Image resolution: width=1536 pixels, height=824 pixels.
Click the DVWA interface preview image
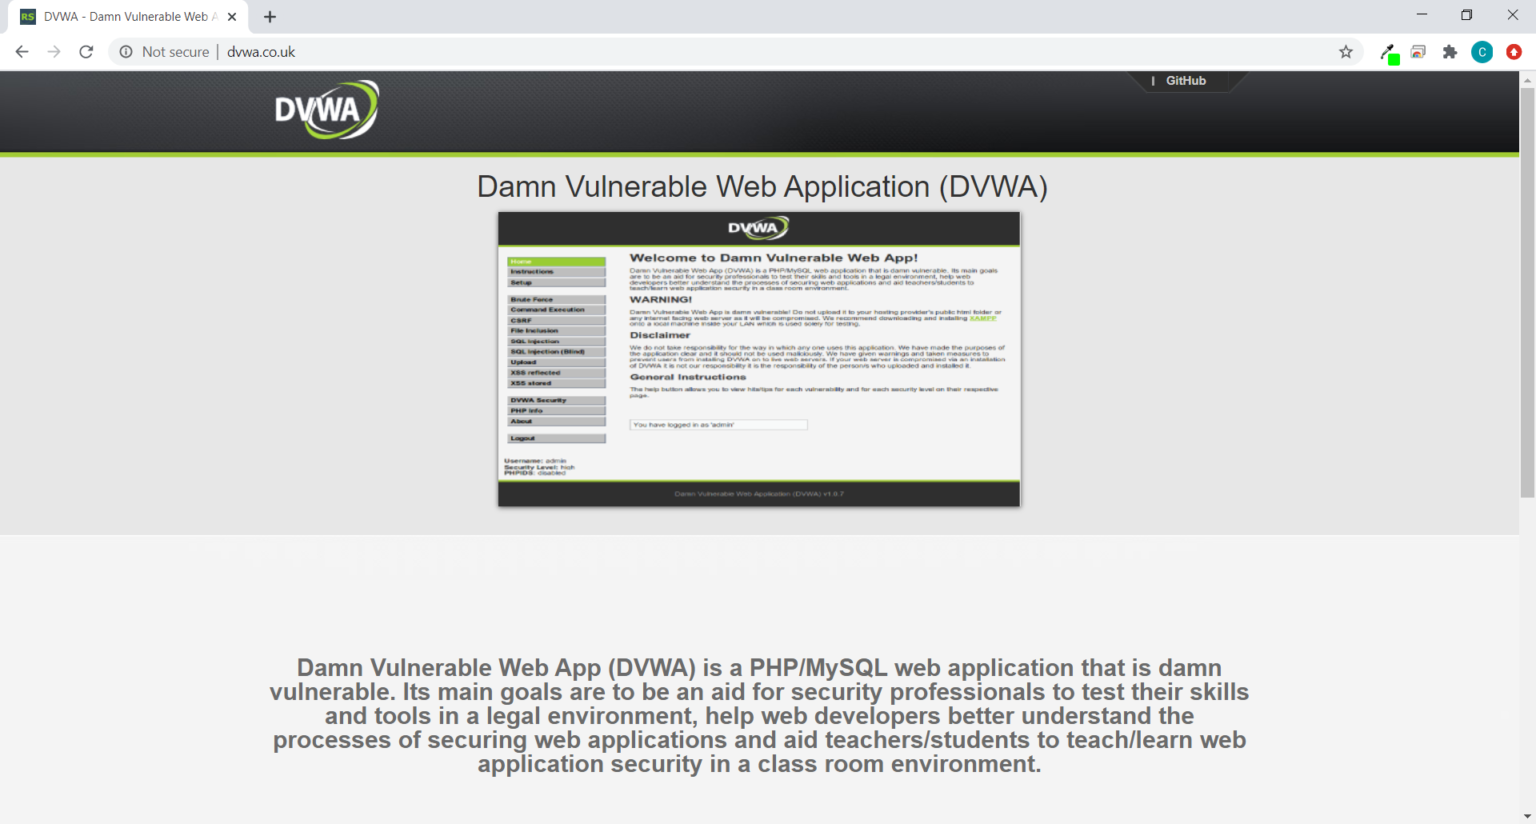coord(758,360)
